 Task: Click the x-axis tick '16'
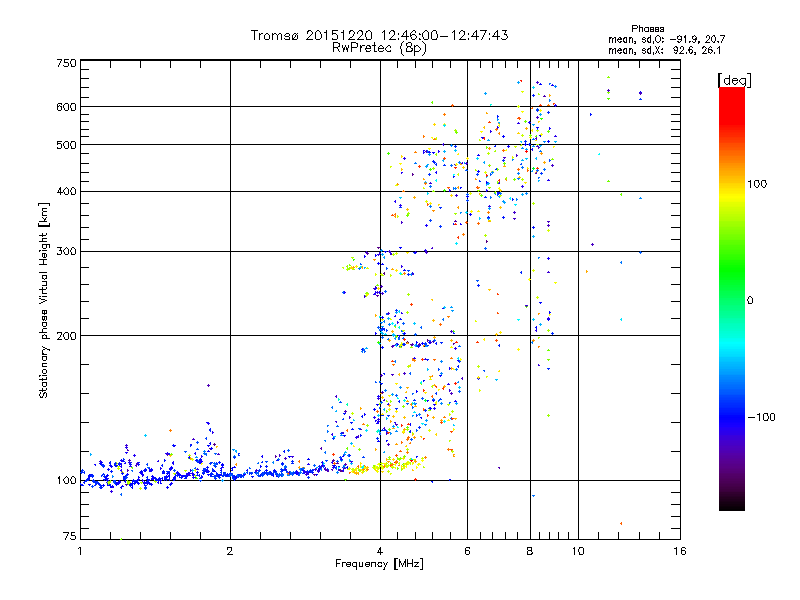(x=680, y=551)
